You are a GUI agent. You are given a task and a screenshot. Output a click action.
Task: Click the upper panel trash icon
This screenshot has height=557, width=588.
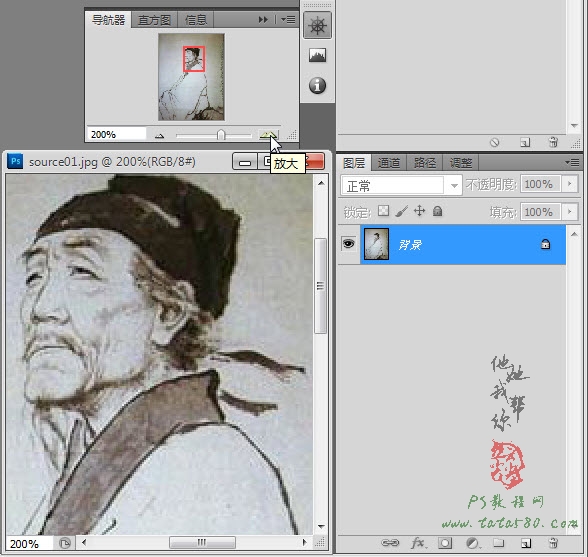pos(553,142)
